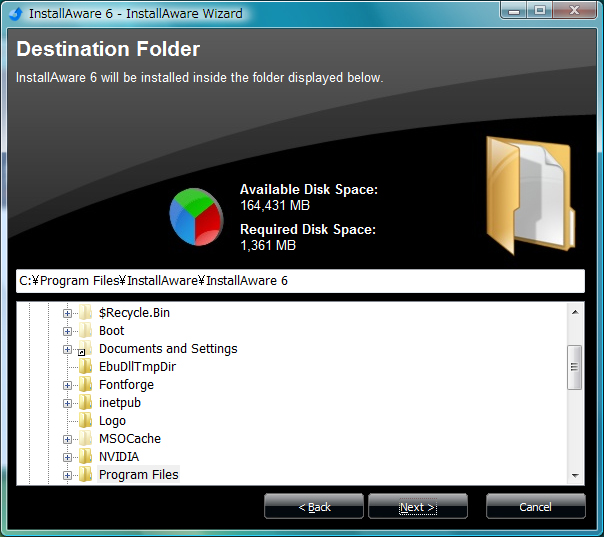Select the inetpub folder name
The image size is (604, 537).
click(x=120, y=403)
